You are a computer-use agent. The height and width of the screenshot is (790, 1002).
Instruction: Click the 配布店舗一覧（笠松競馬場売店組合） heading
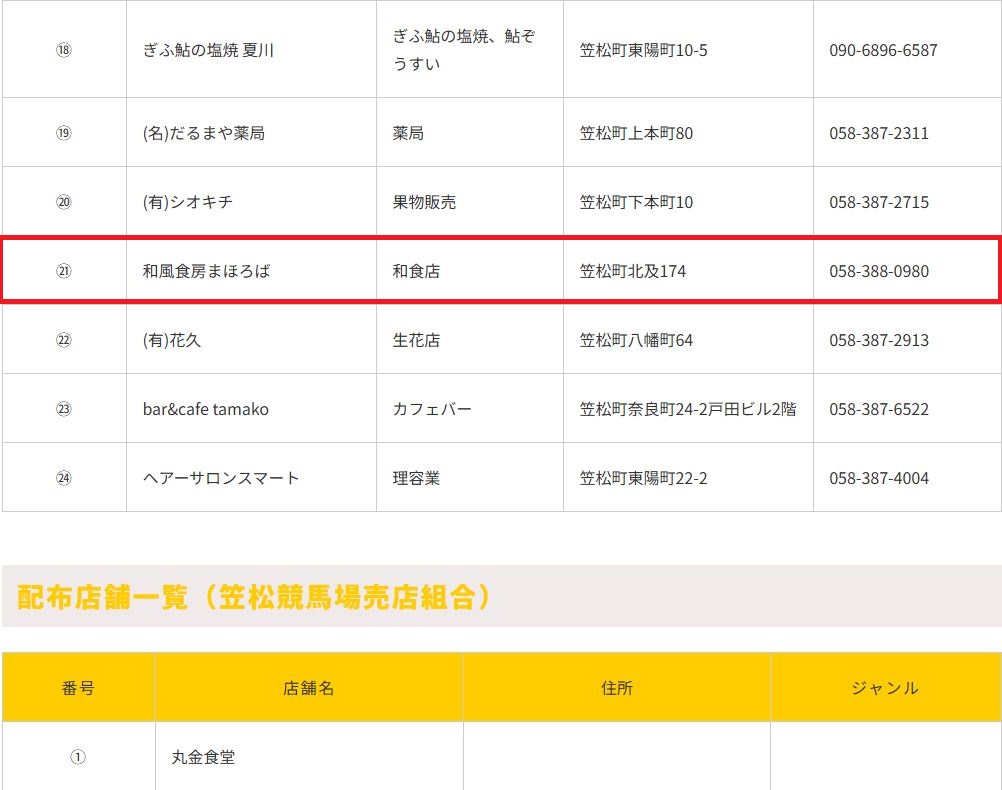pyautogui.click(x=255, y=597)
